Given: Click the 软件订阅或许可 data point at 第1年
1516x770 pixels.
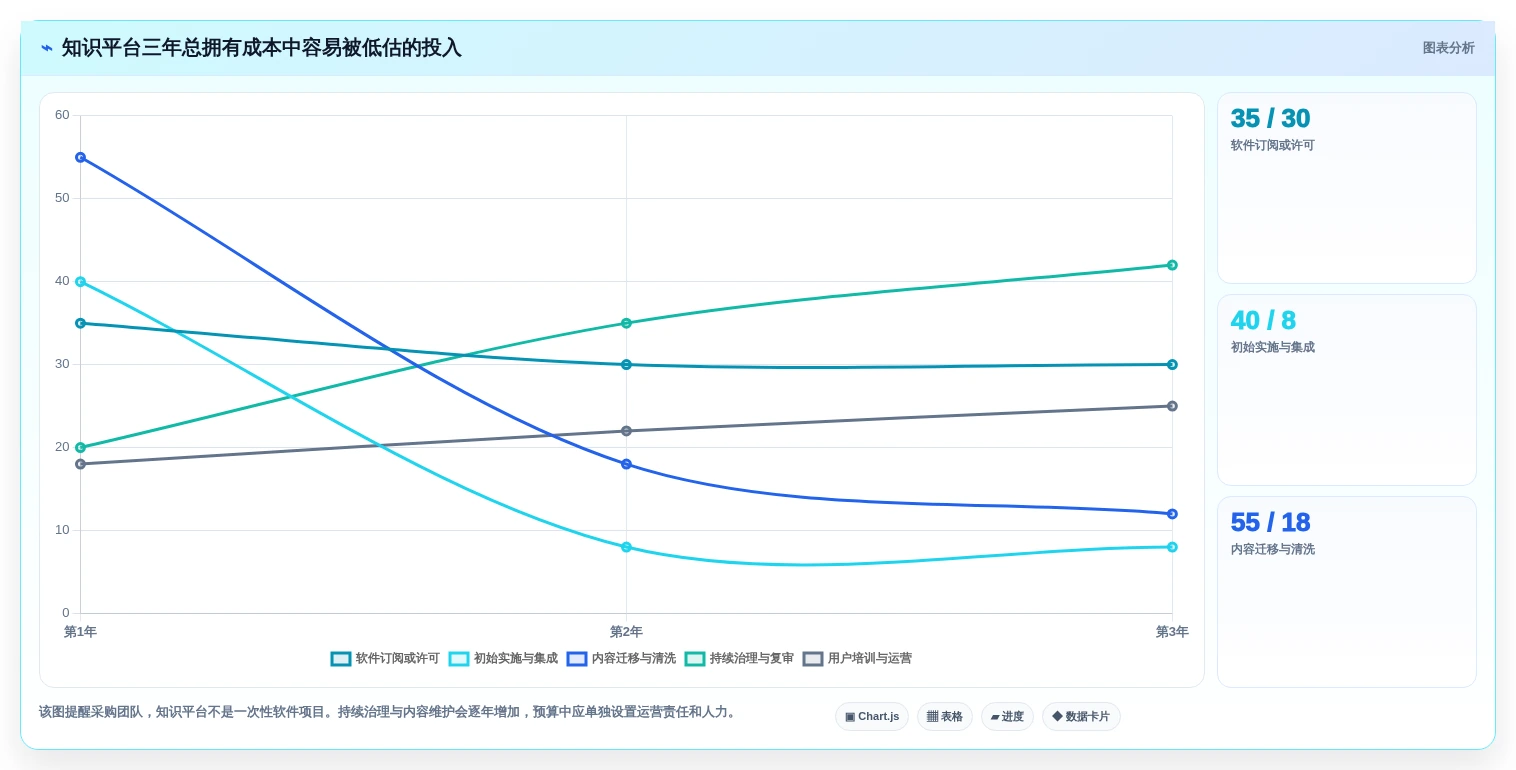Looking at the screenshot, I should coord(80,323).
